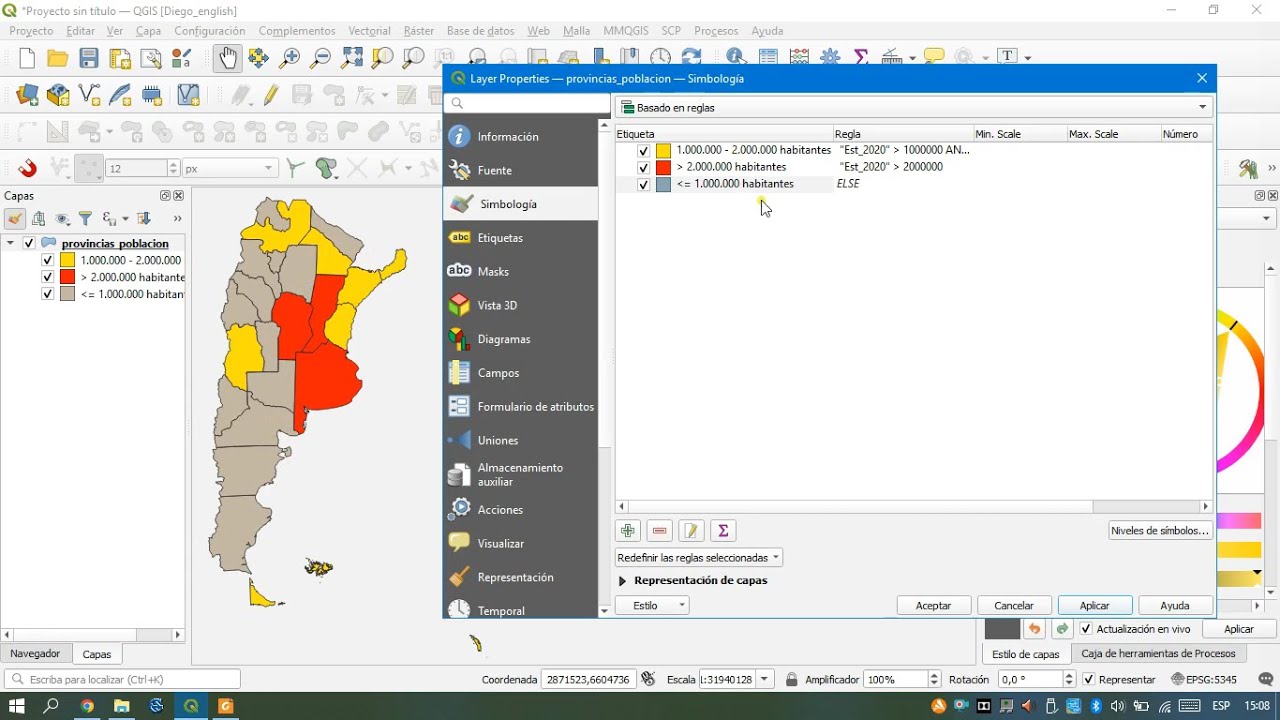Image resolution: width=1280 pixels, height=720 pixels.
Task: Toggle the snapping magnet icon
Action: [x=27, y=169]
